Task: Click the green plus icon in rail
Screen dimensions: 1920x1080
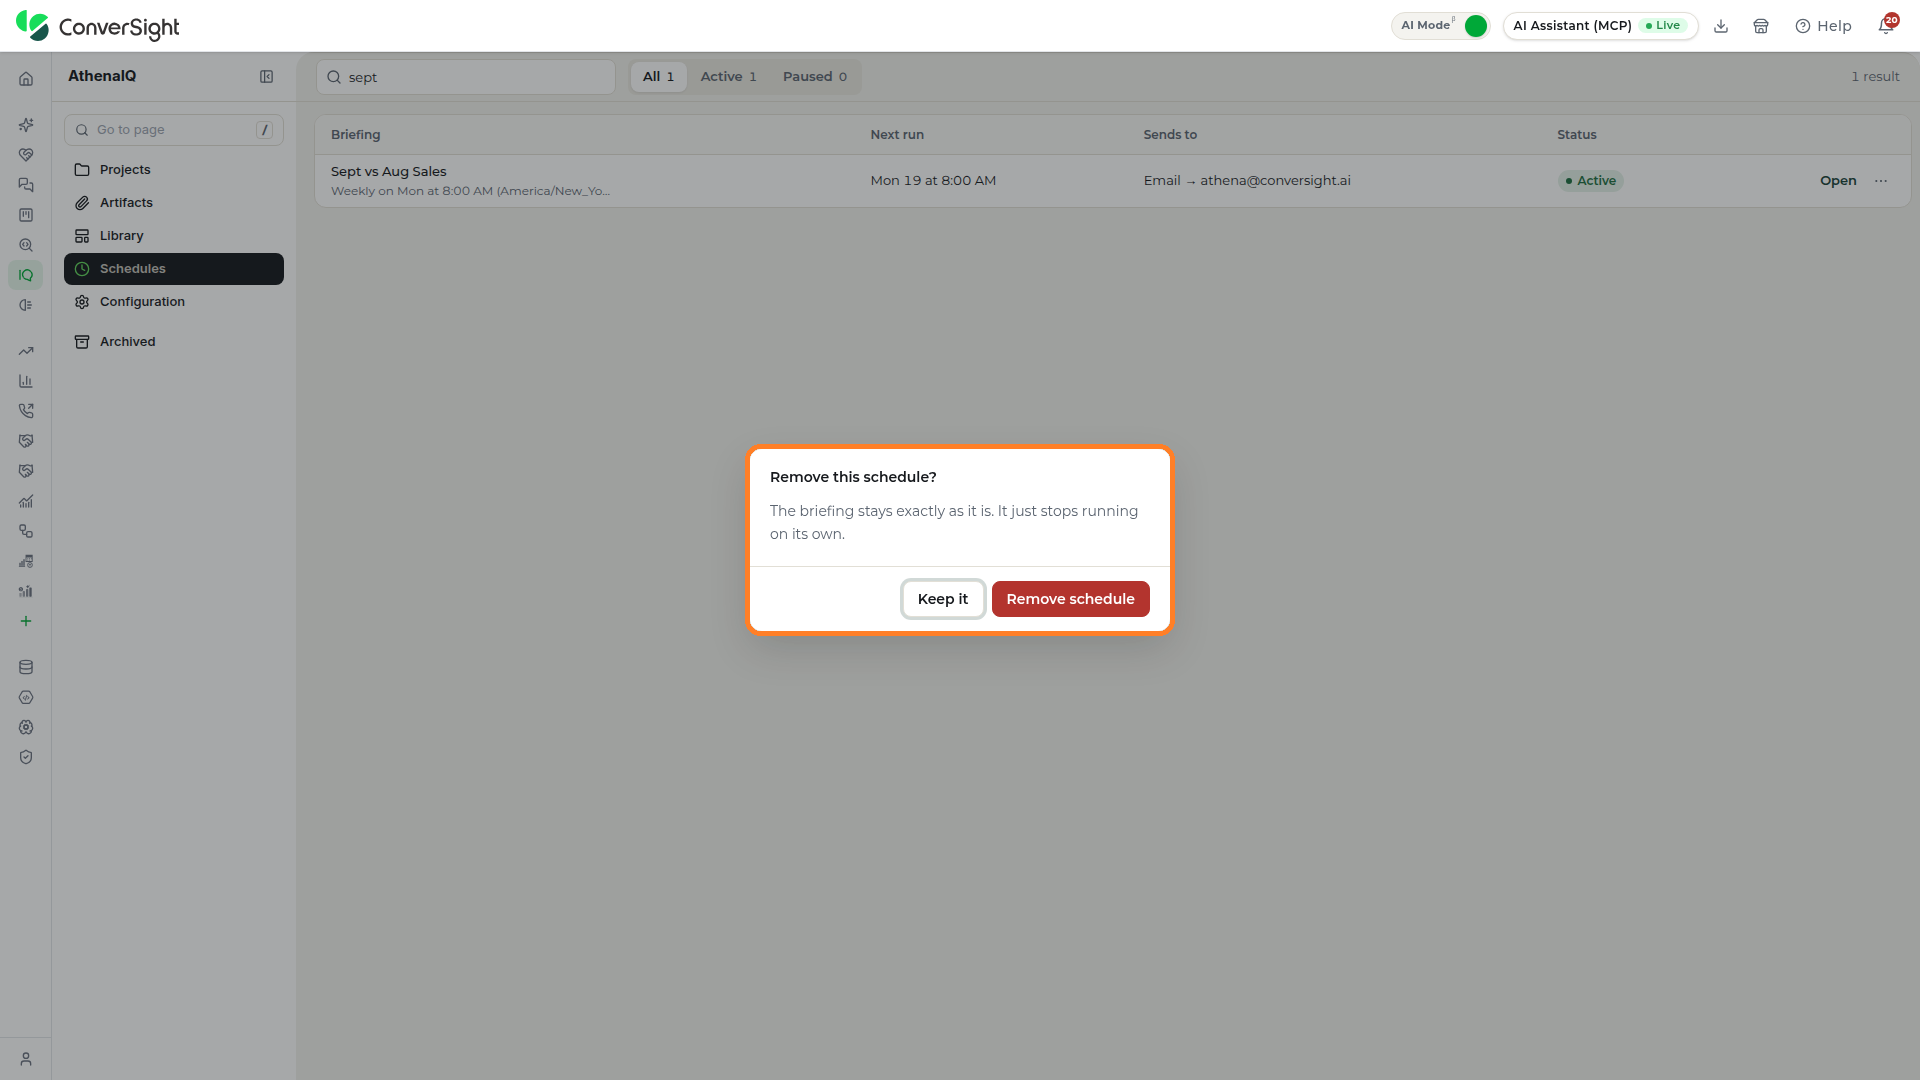Action: pyautogui.click(x=26, y=621)
